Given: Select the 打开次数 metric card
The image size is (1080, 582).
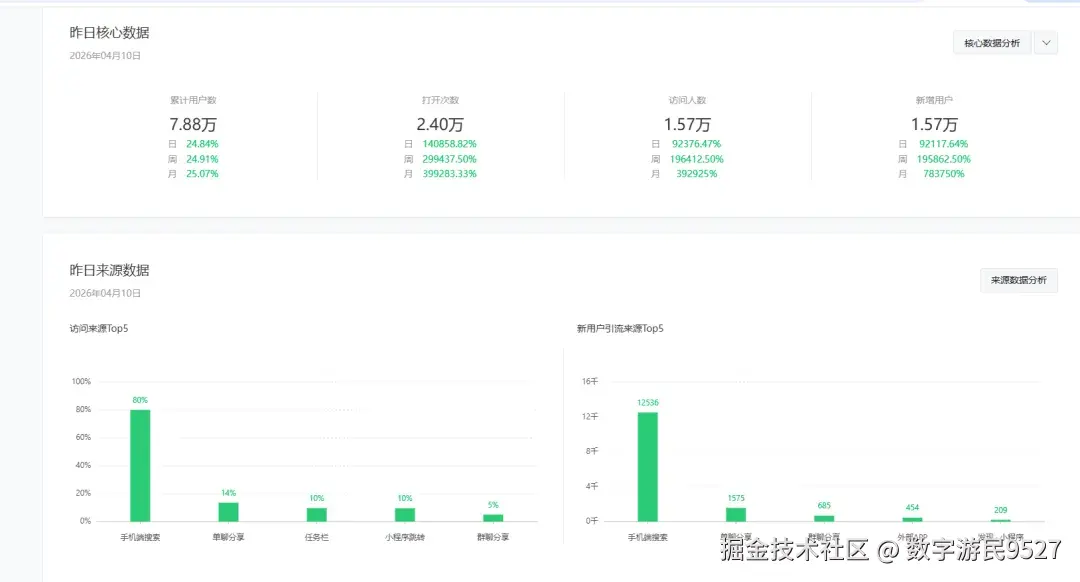Looking at the screenshot, I should point(438,99).
